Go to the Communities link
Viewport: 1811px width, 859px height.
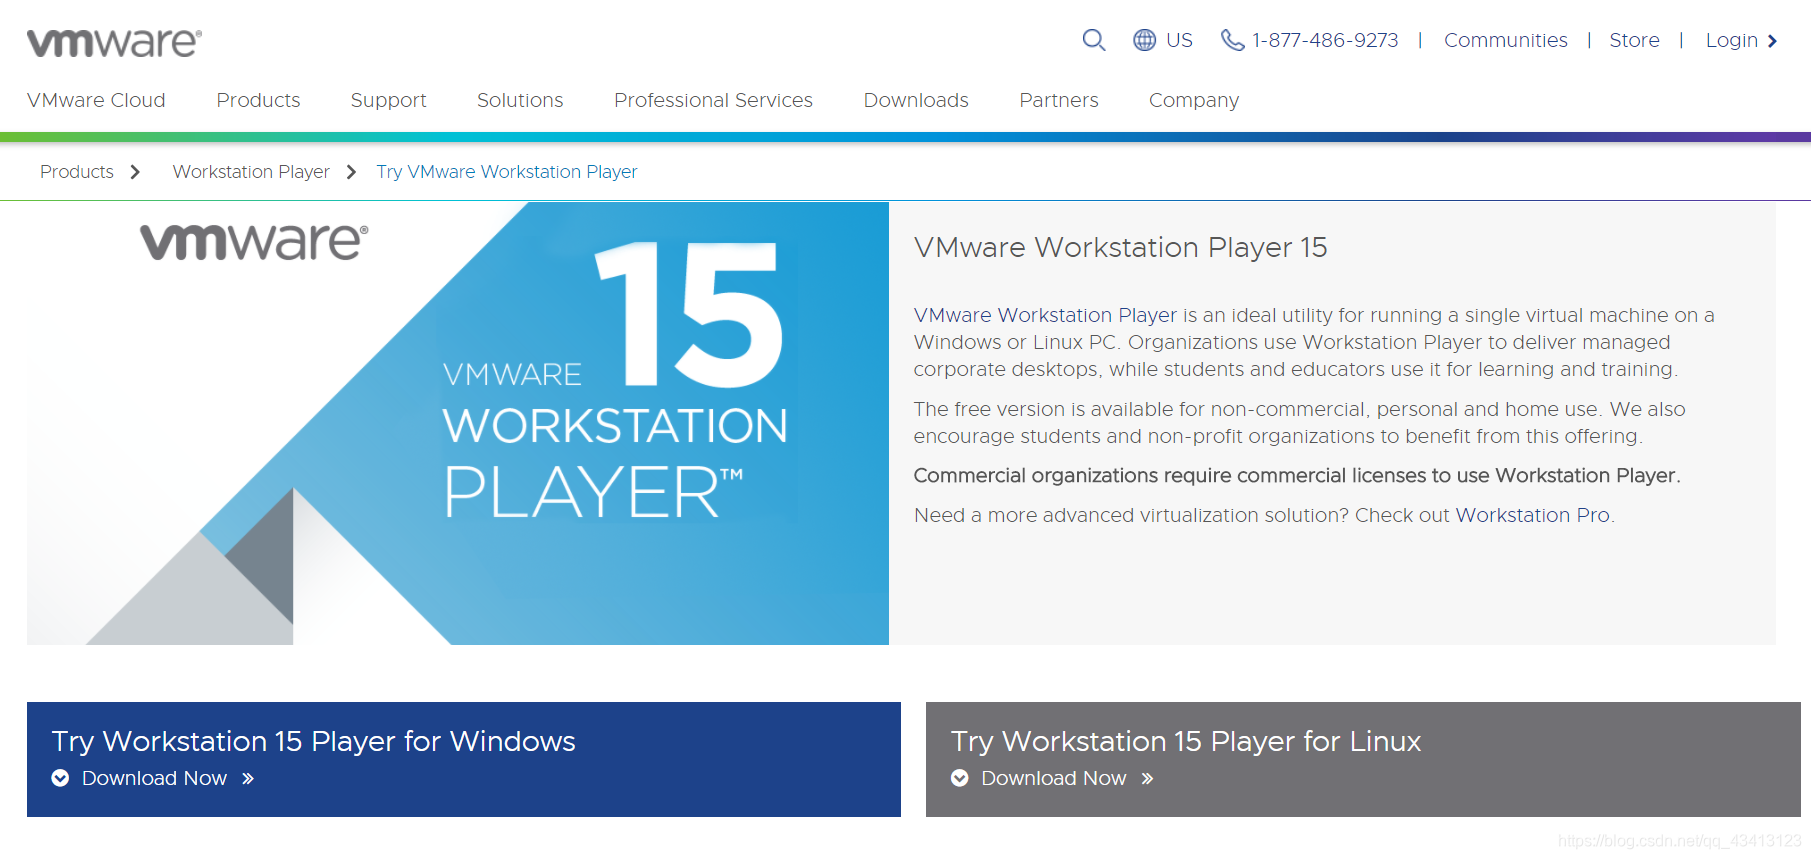(1506, 40)
